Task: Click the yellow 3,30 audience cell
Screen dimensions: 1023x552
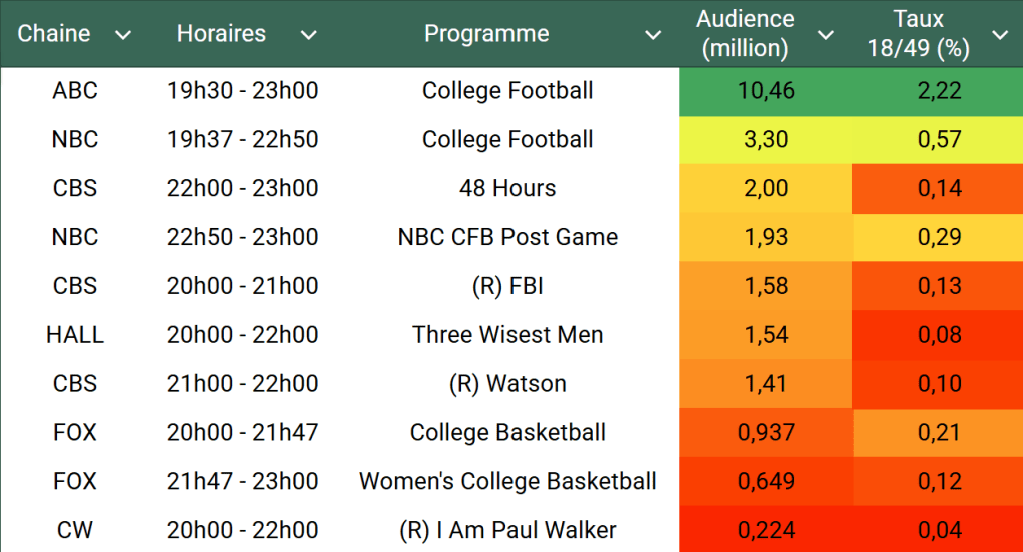Action: coord(766,140)
